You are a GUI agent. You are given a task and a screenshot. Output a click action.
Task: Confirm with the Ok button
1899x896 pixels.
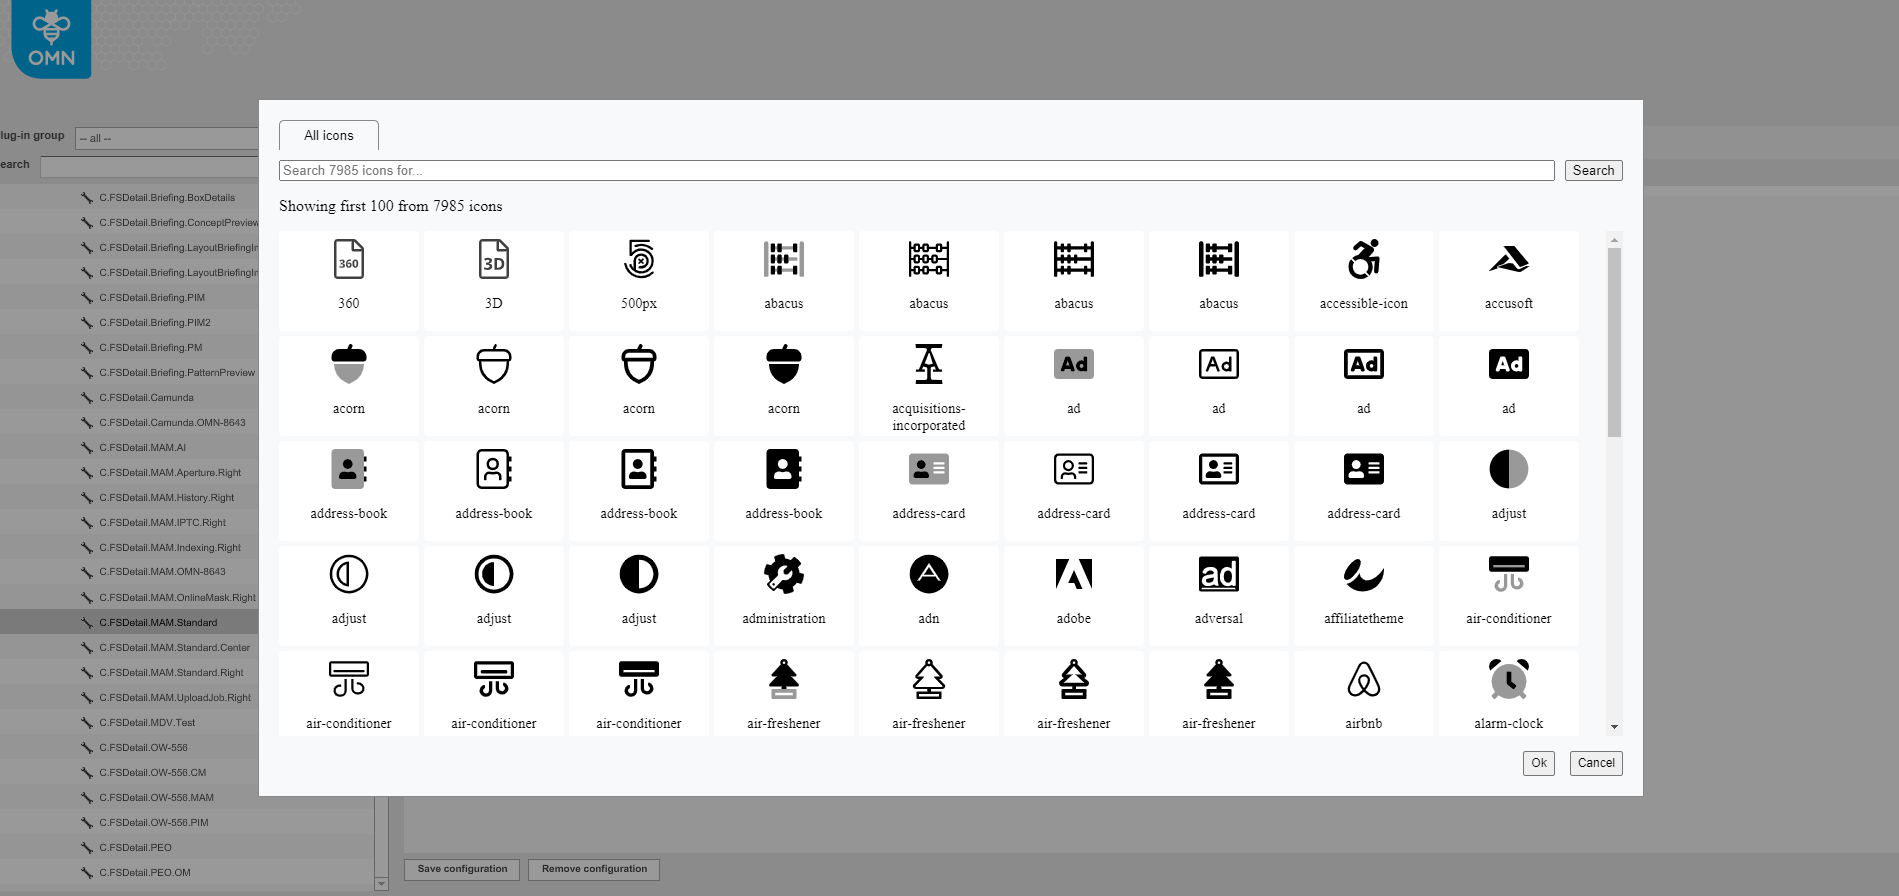coord(1539,763)
